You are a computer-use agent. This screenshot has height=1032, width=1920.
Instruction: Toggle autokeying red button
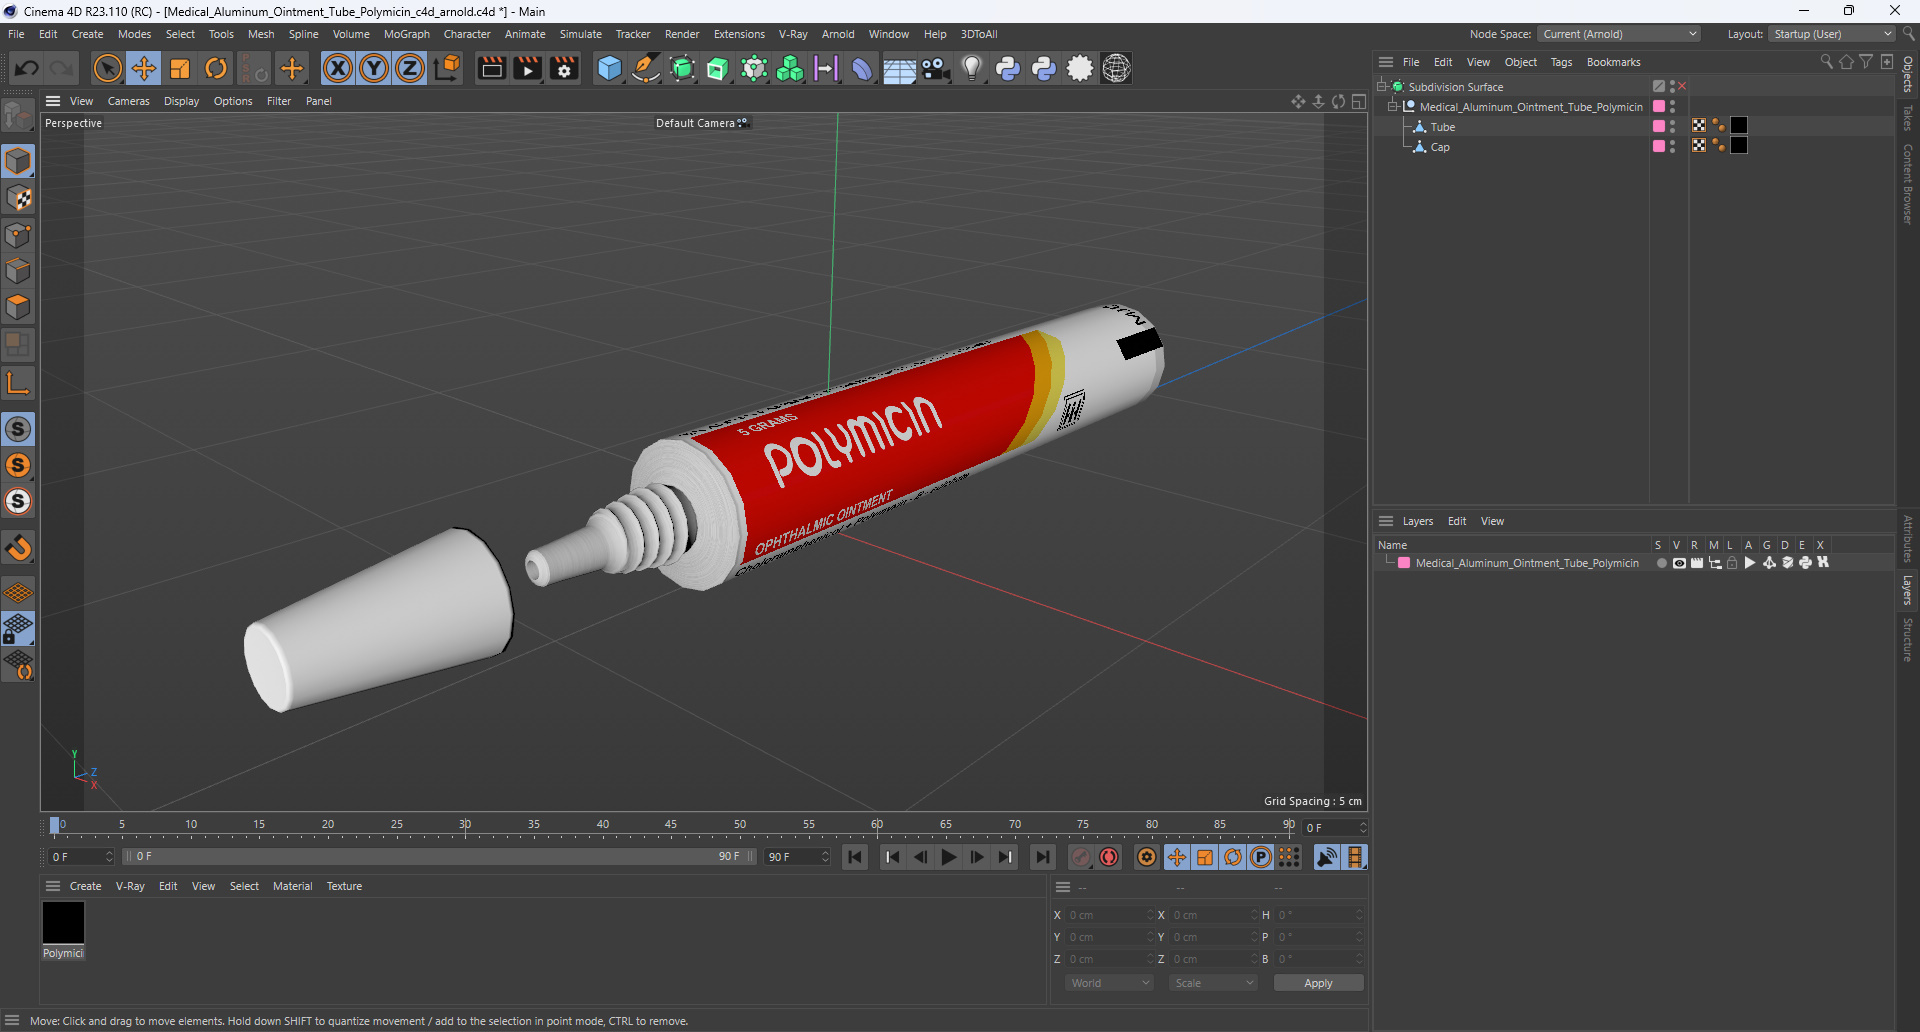click(x=1109, y=857)
